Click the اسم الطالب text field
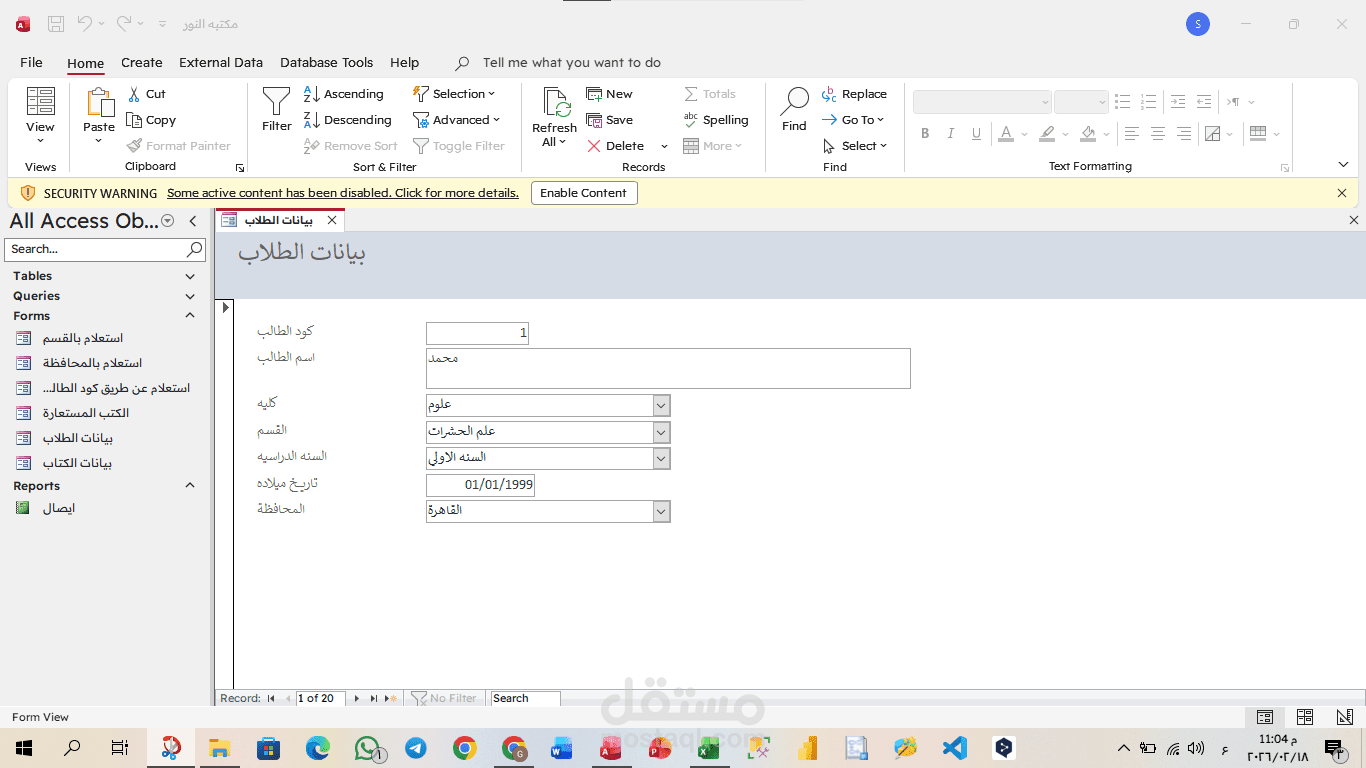This screenshot has height=768, width=1366. 668,368
